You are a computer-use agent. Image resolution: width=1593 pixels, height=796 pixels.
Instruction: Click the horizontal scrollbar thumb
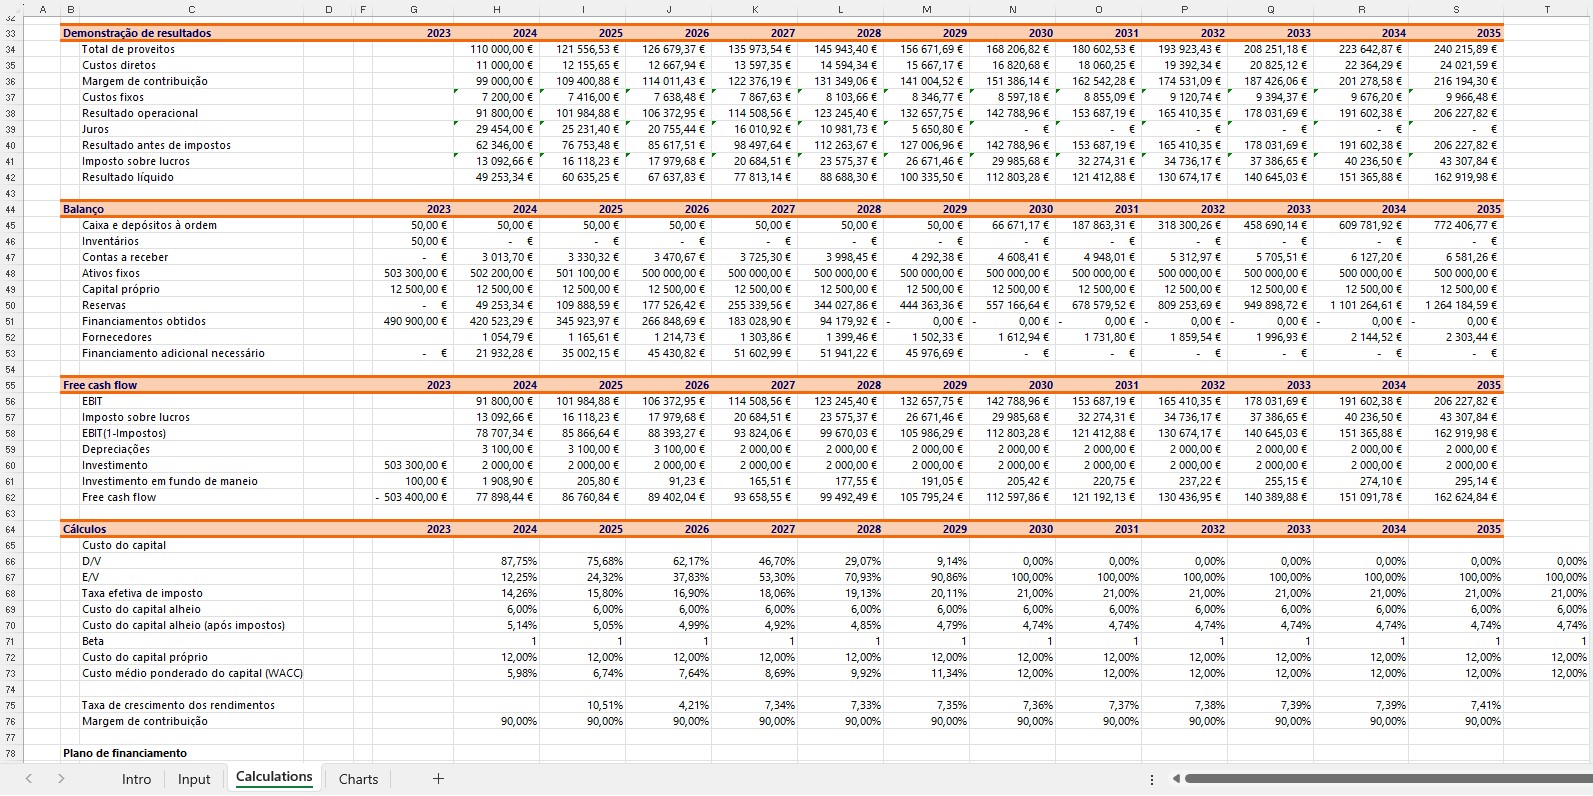(x=1389, y=779)
